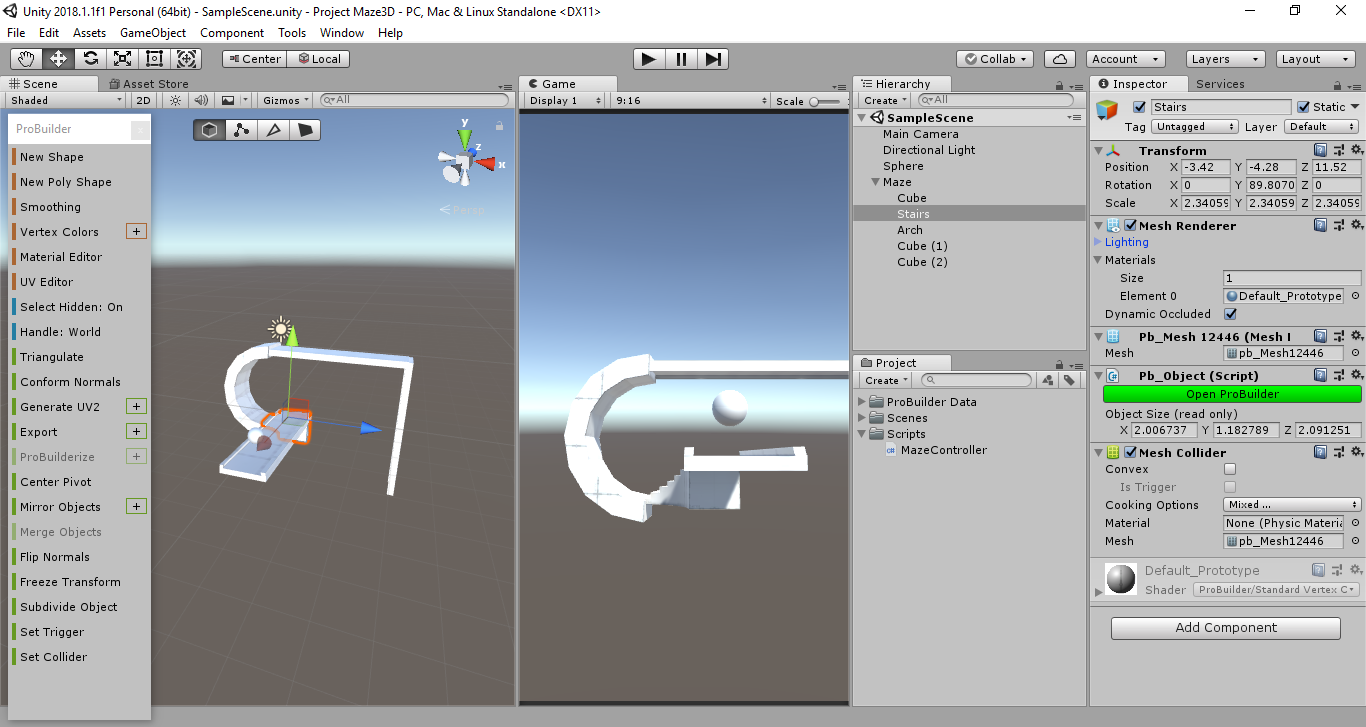Select ProBuilder Object selection mode
Image resolution: width=1366 pixels, height=727 pixels.
coord(209,130)
